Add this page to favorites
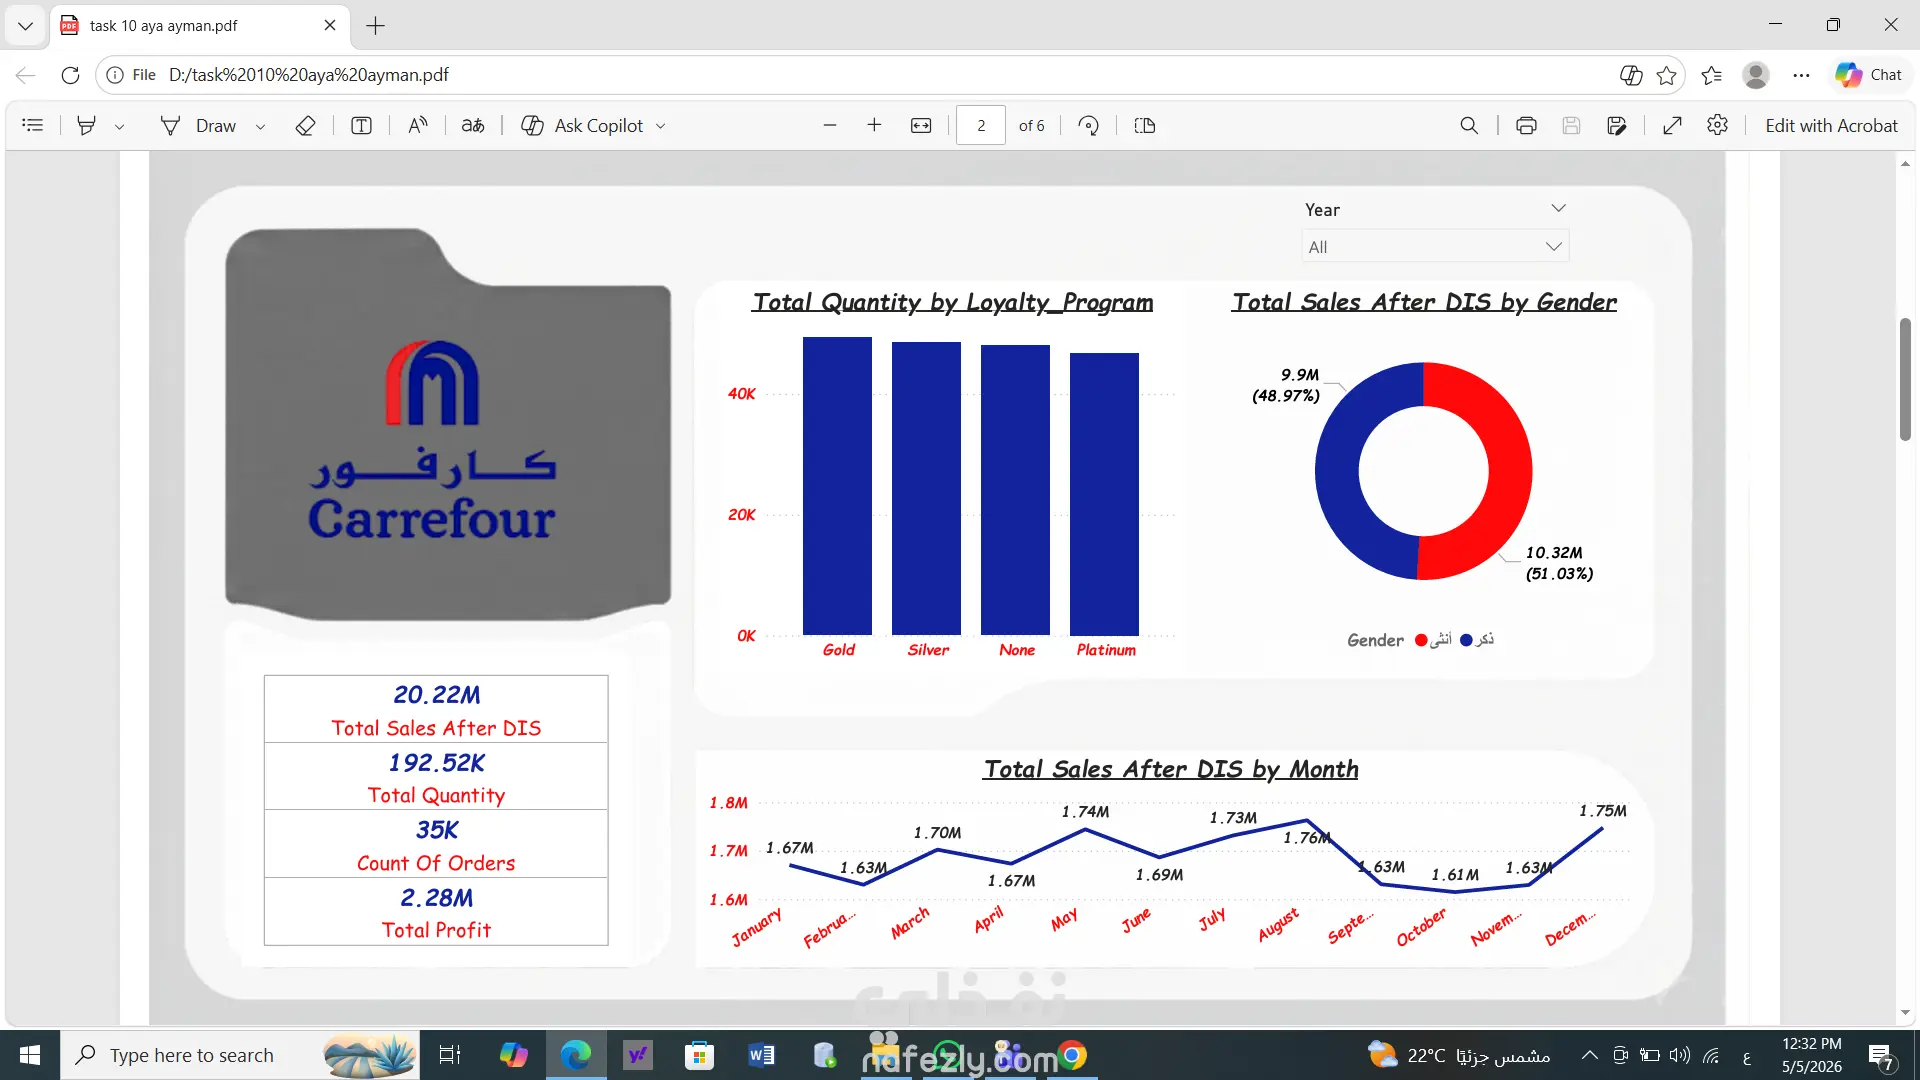The image size is (1920, 1080). (1667, 75)
